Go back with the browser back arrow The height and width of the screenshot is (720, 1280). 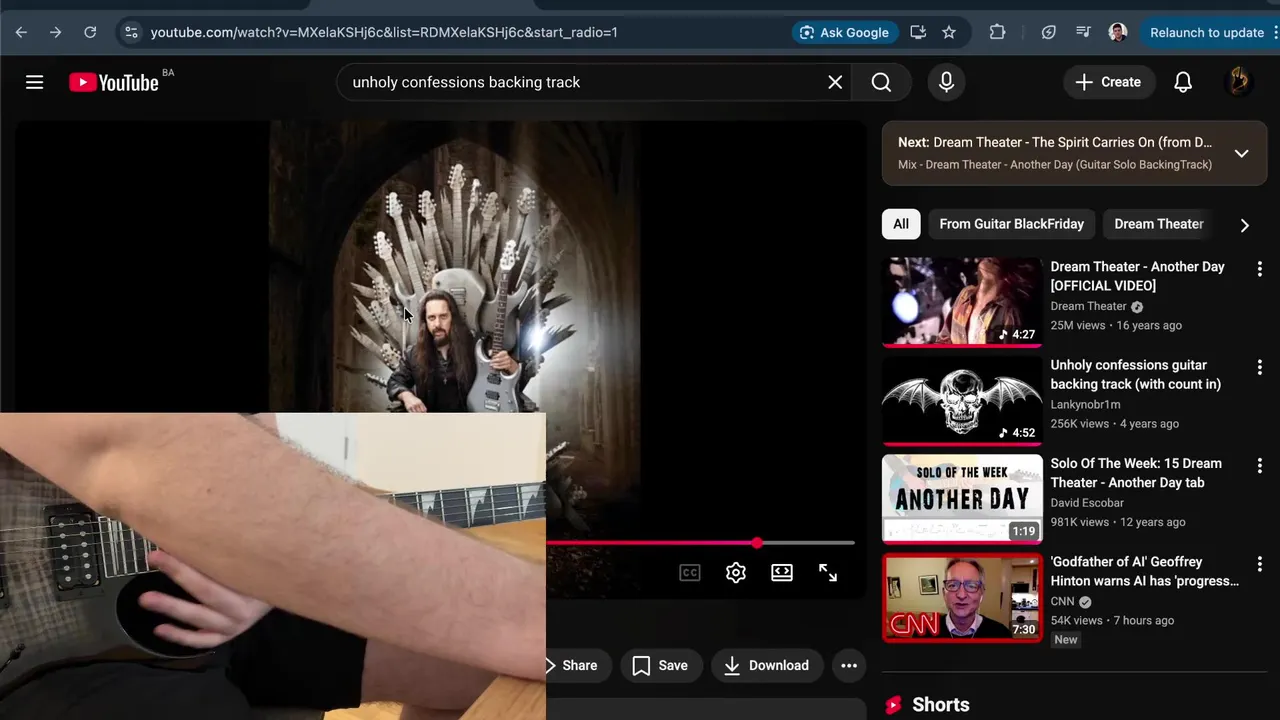(21, 32)
